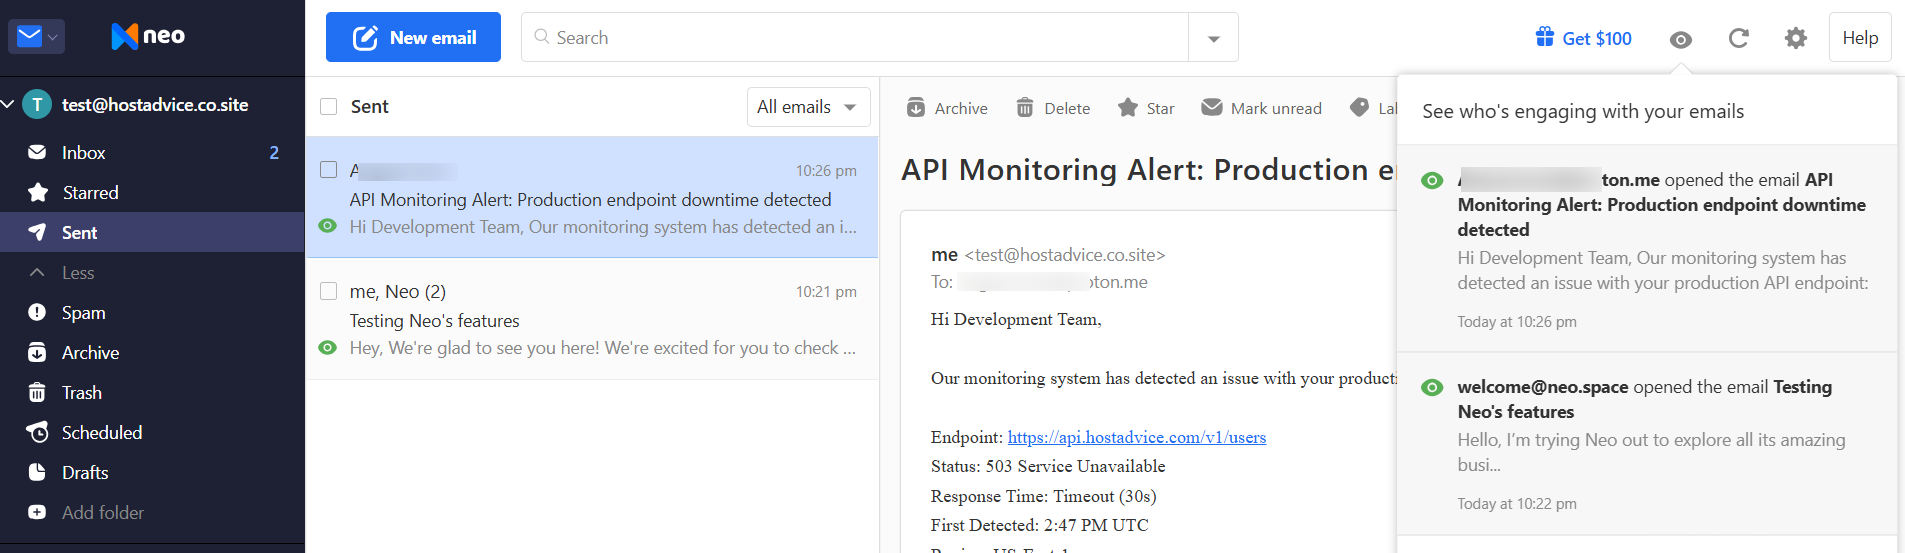Screen dimensions: 1905x553
Task: Click the Get $100 gift link
Action: (1584, 38)
